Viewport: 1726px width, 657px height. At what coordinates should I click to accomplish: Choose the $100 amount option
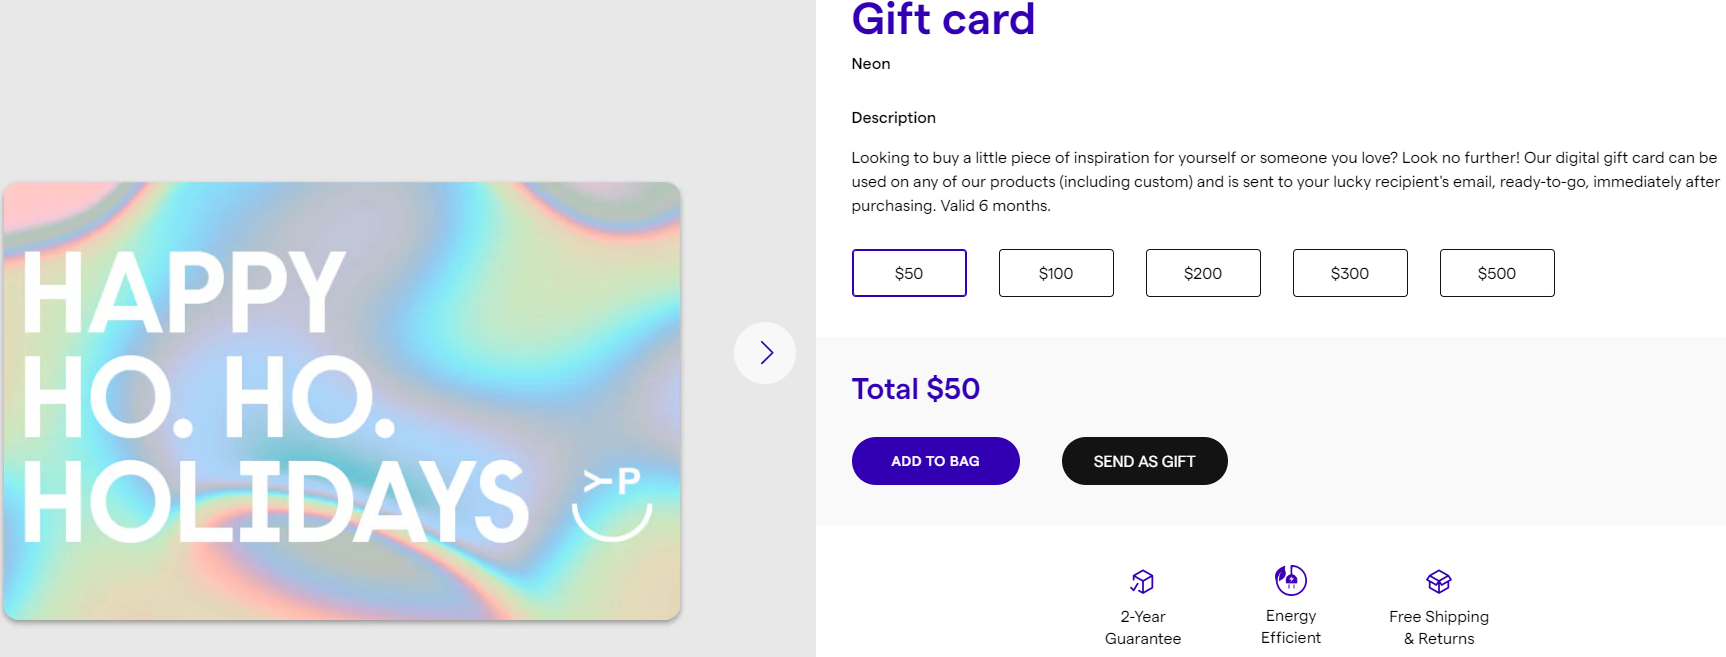coord(1055,273)
